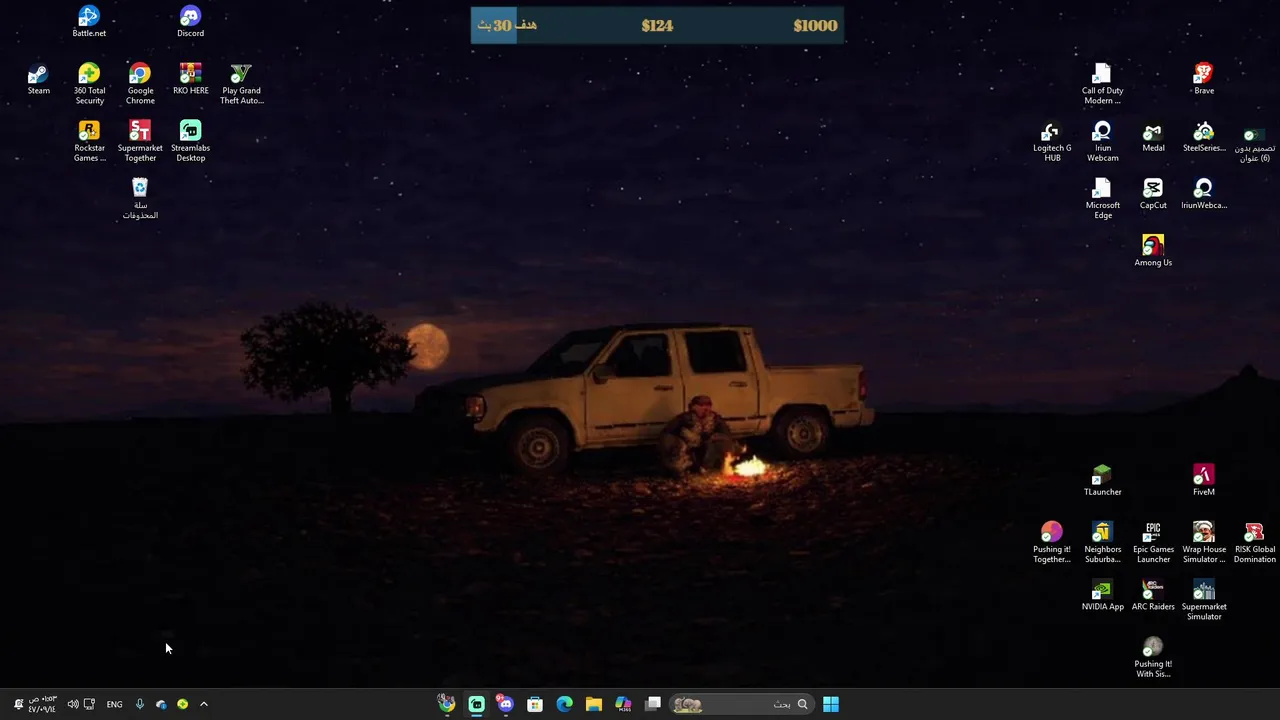
Task: Open Task View on the taskbar
Action: point(653,704)
